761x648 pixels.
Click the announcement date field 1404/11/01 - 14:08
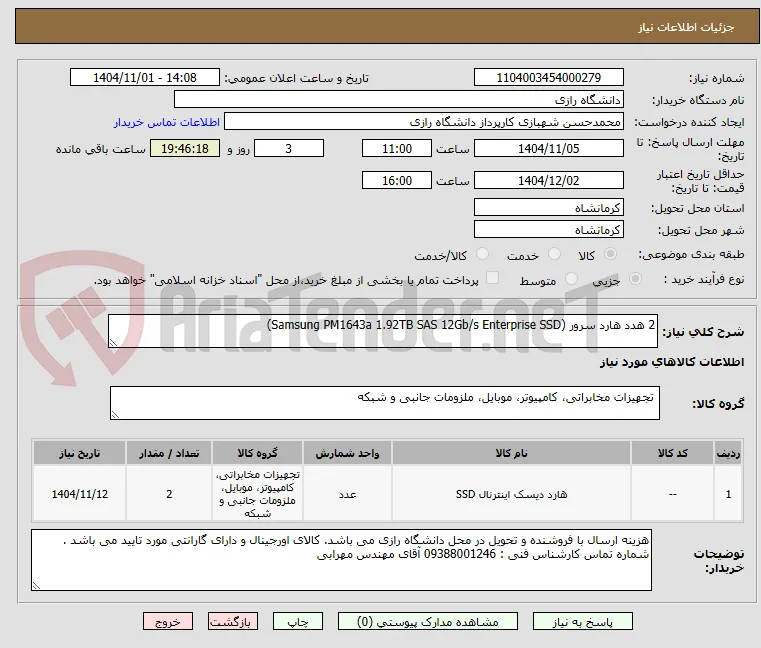[145, 78]
